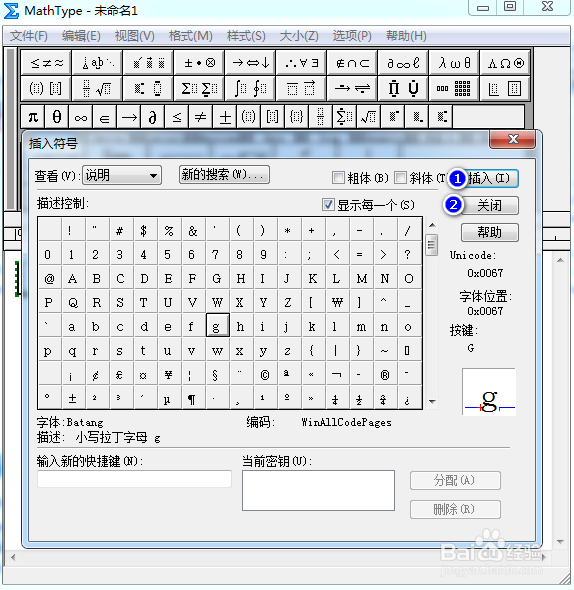Toggle the 粗体(B) bold checkbox
The image size is (574, 590).
click(x=338, y=177)
